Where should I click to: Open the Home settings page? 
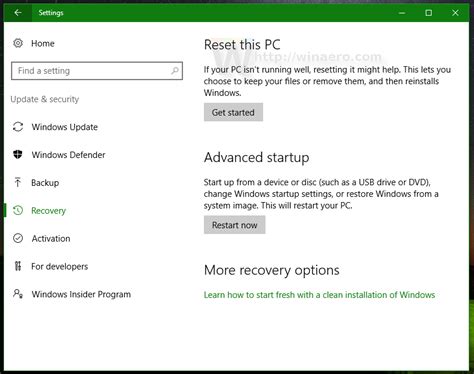[43, 43]
